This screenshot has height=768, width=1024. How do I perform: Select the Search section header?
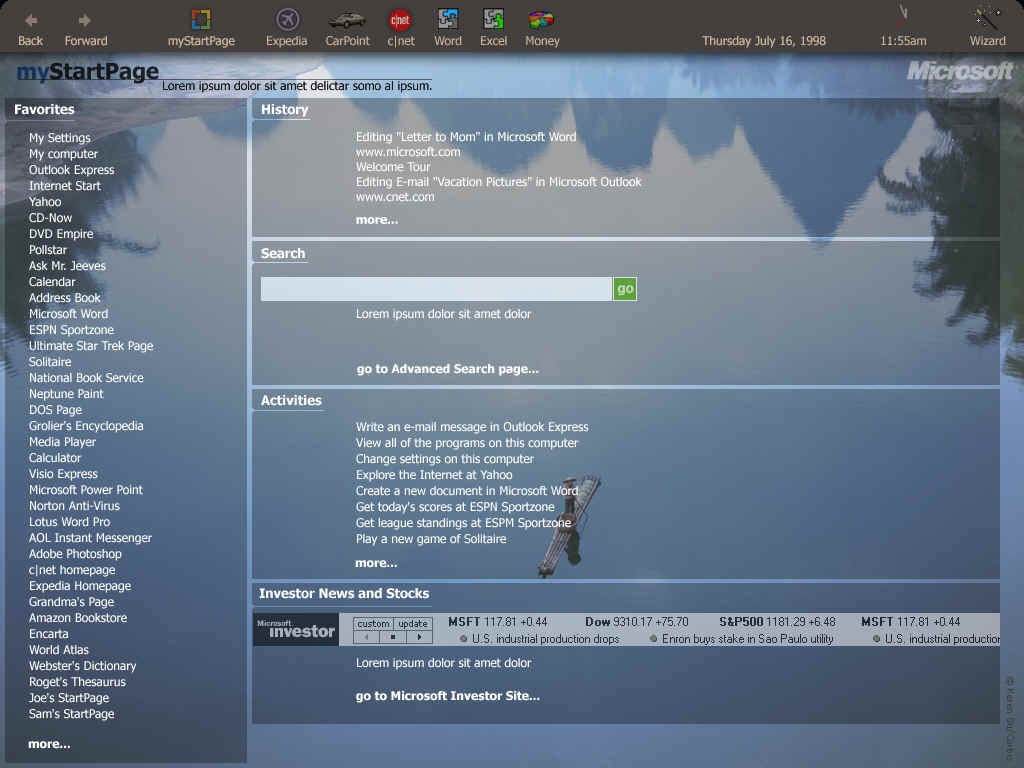[x=283, y=253]
